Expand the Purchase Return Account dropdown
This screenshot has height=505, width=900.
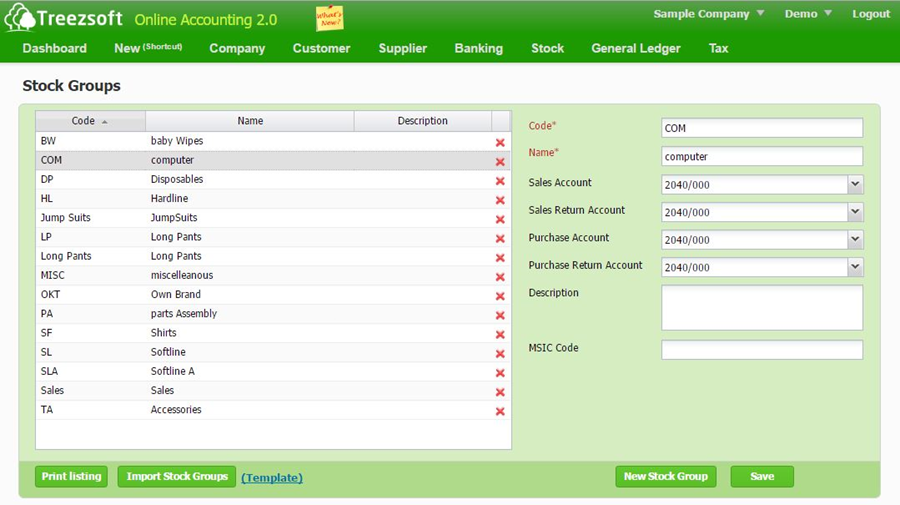[854, 267]
